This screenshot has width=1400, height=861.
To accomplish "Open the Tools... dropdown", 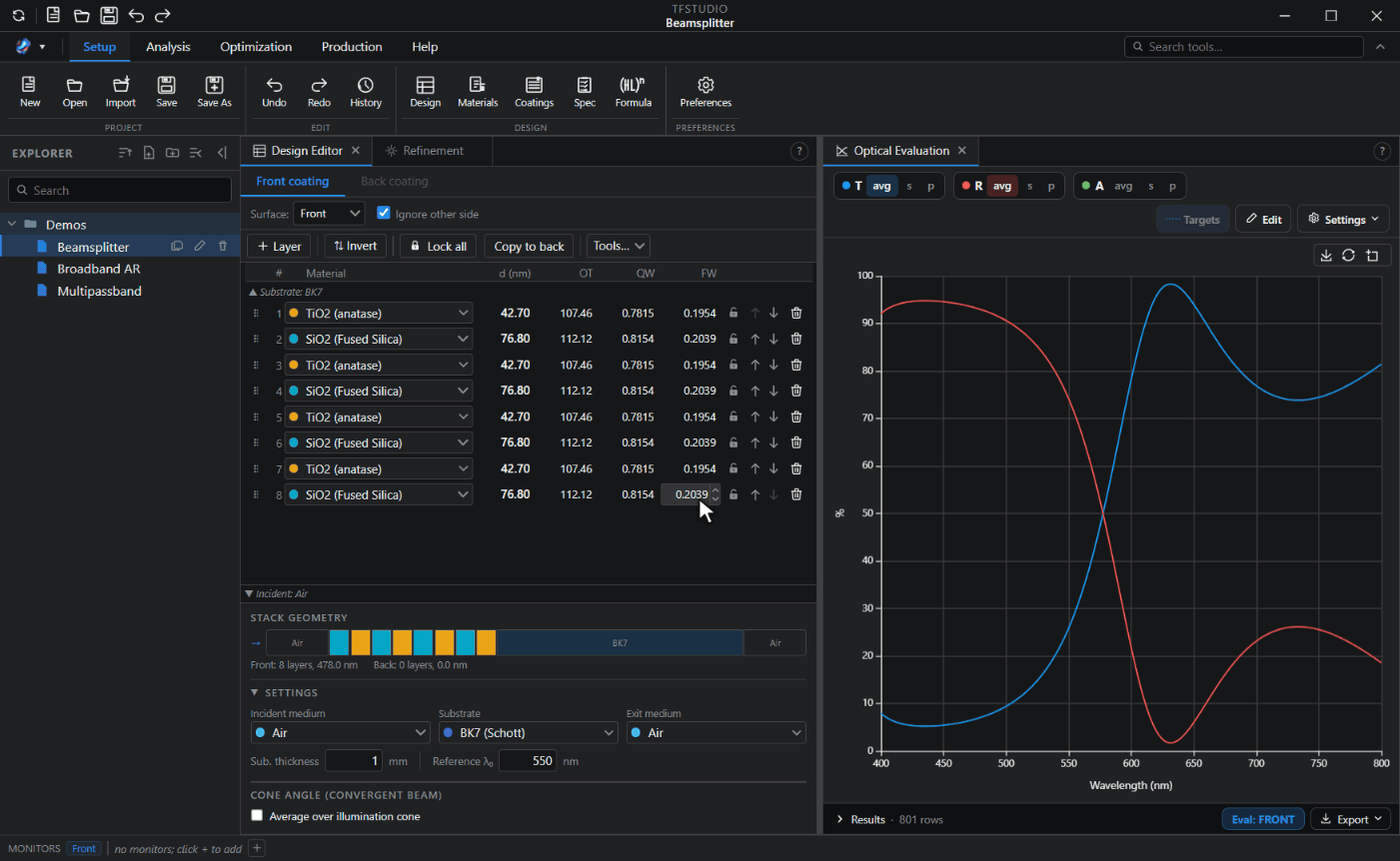I will [618, 246].
